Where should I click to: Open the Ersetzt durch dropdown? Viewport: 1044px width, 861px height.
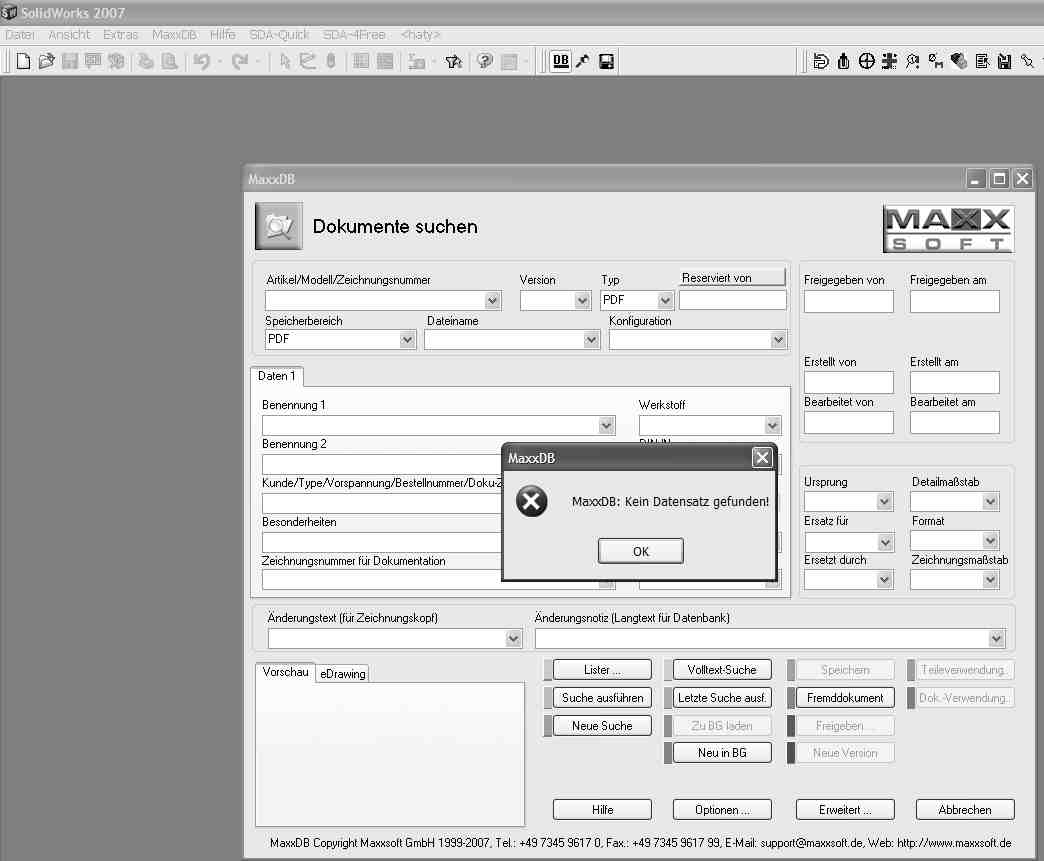(884, 580)
